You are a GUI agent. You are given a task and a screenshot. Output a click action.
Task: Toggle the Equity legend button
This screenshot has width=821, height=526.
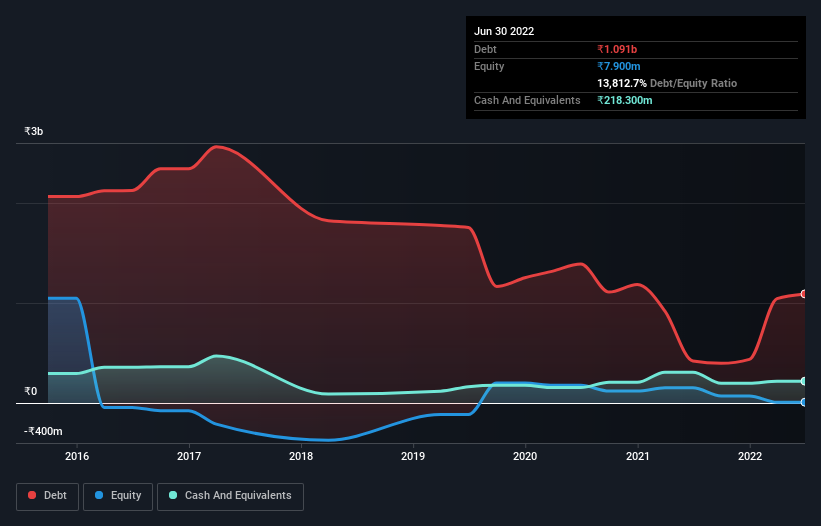118,496
